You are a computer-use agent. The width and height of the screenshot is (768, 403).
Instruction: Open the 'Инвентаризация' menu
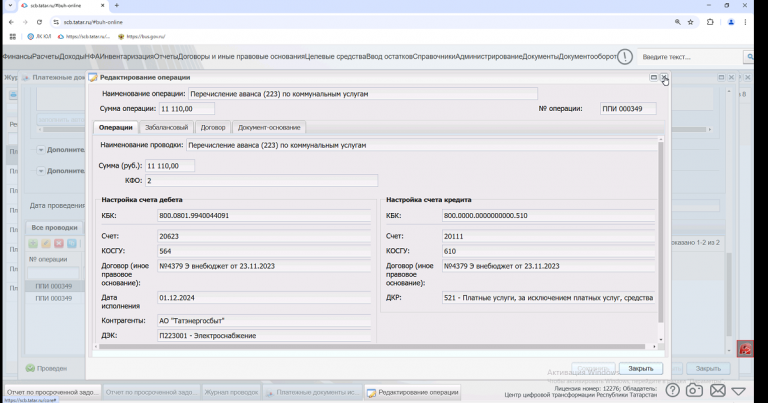(127, 57)
